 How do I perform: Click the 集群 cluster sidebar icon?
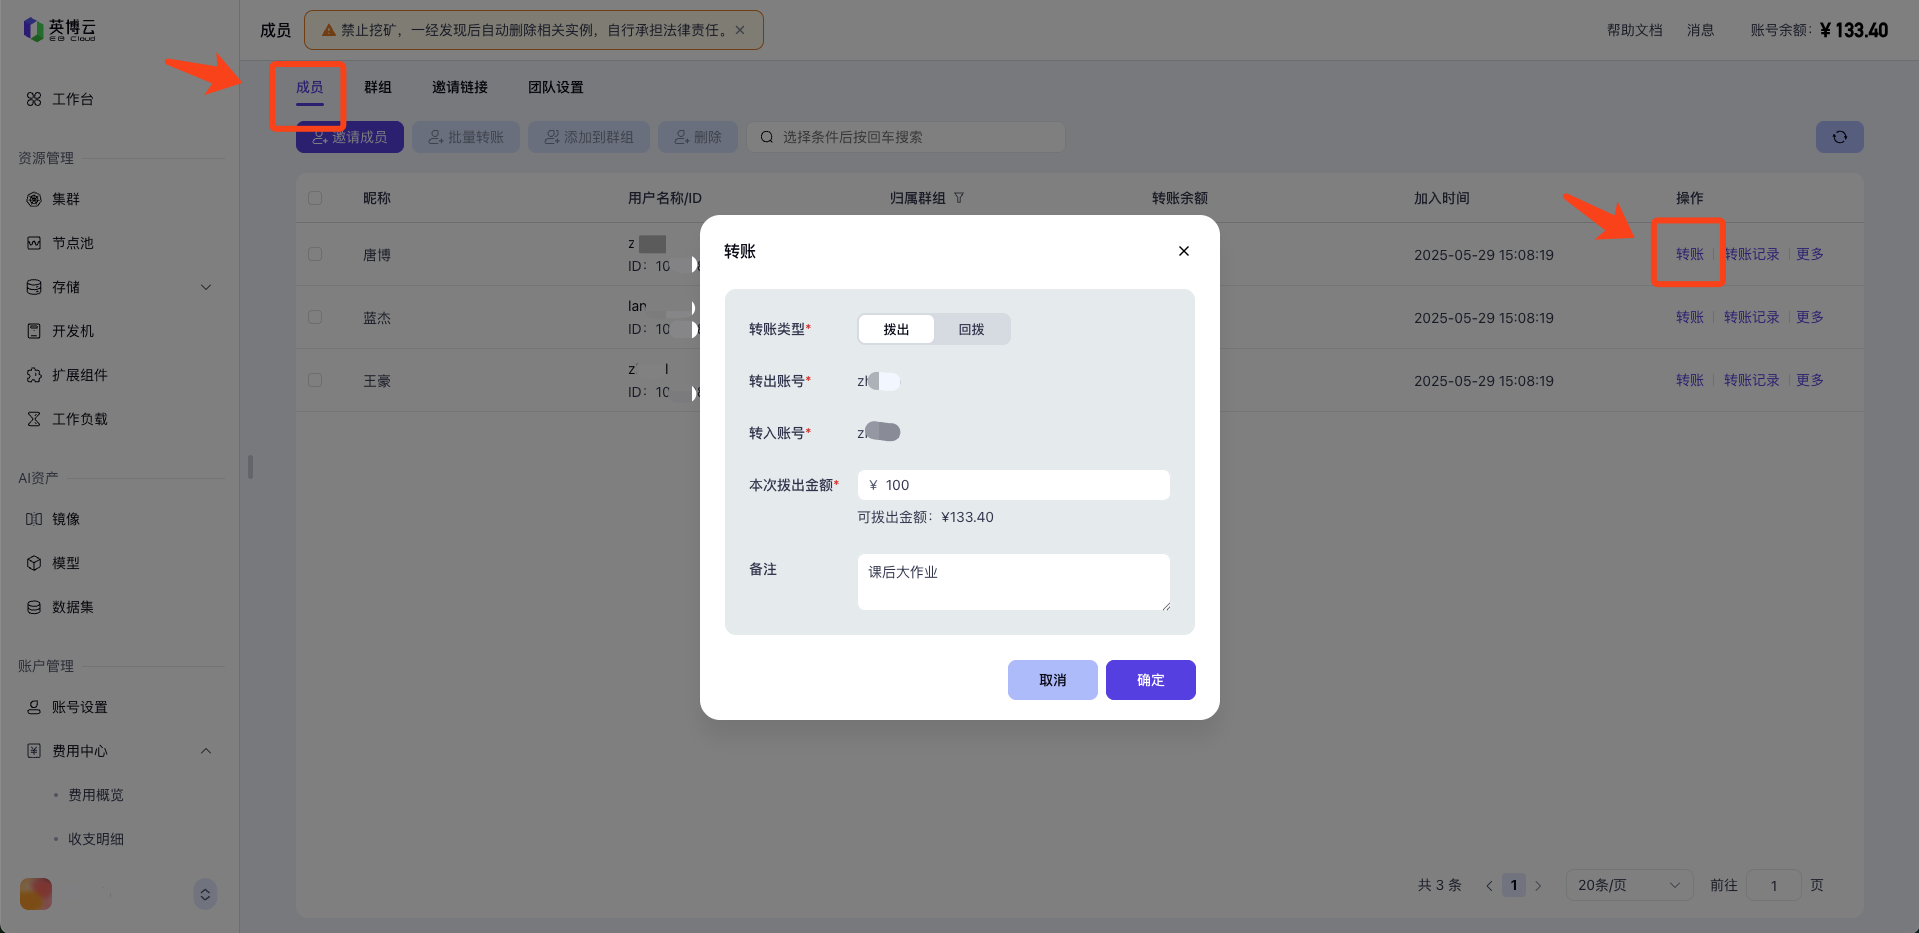(34, 199)
